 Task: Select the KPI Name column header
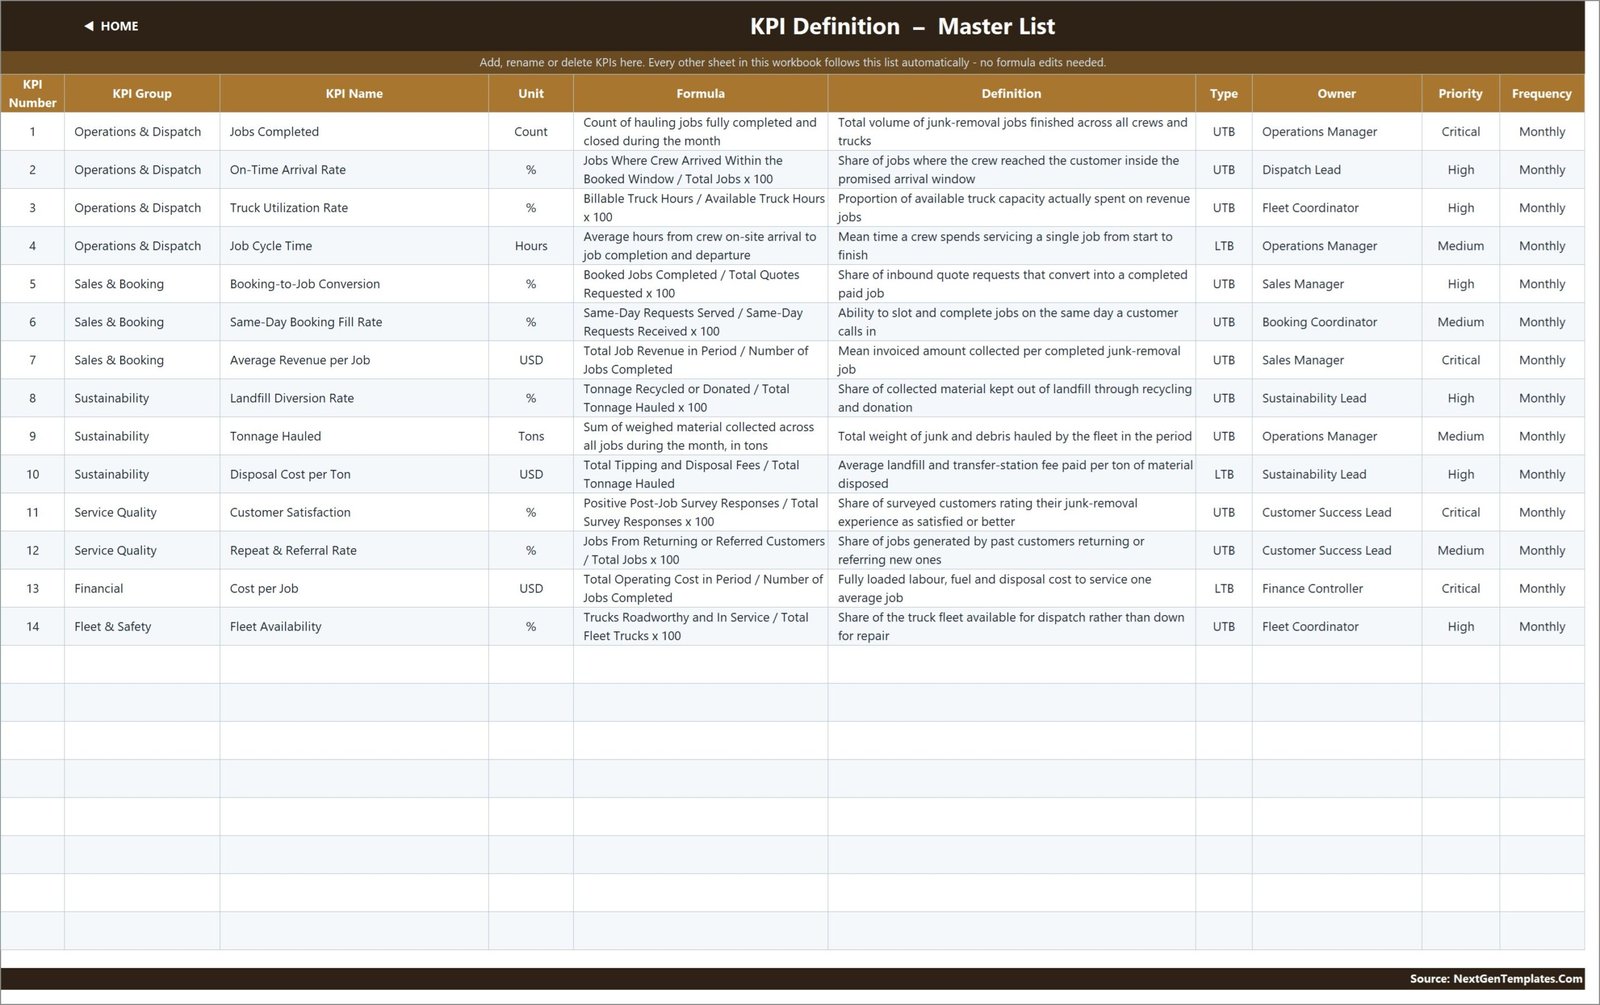pyautogui.click(x=354, y=93)
